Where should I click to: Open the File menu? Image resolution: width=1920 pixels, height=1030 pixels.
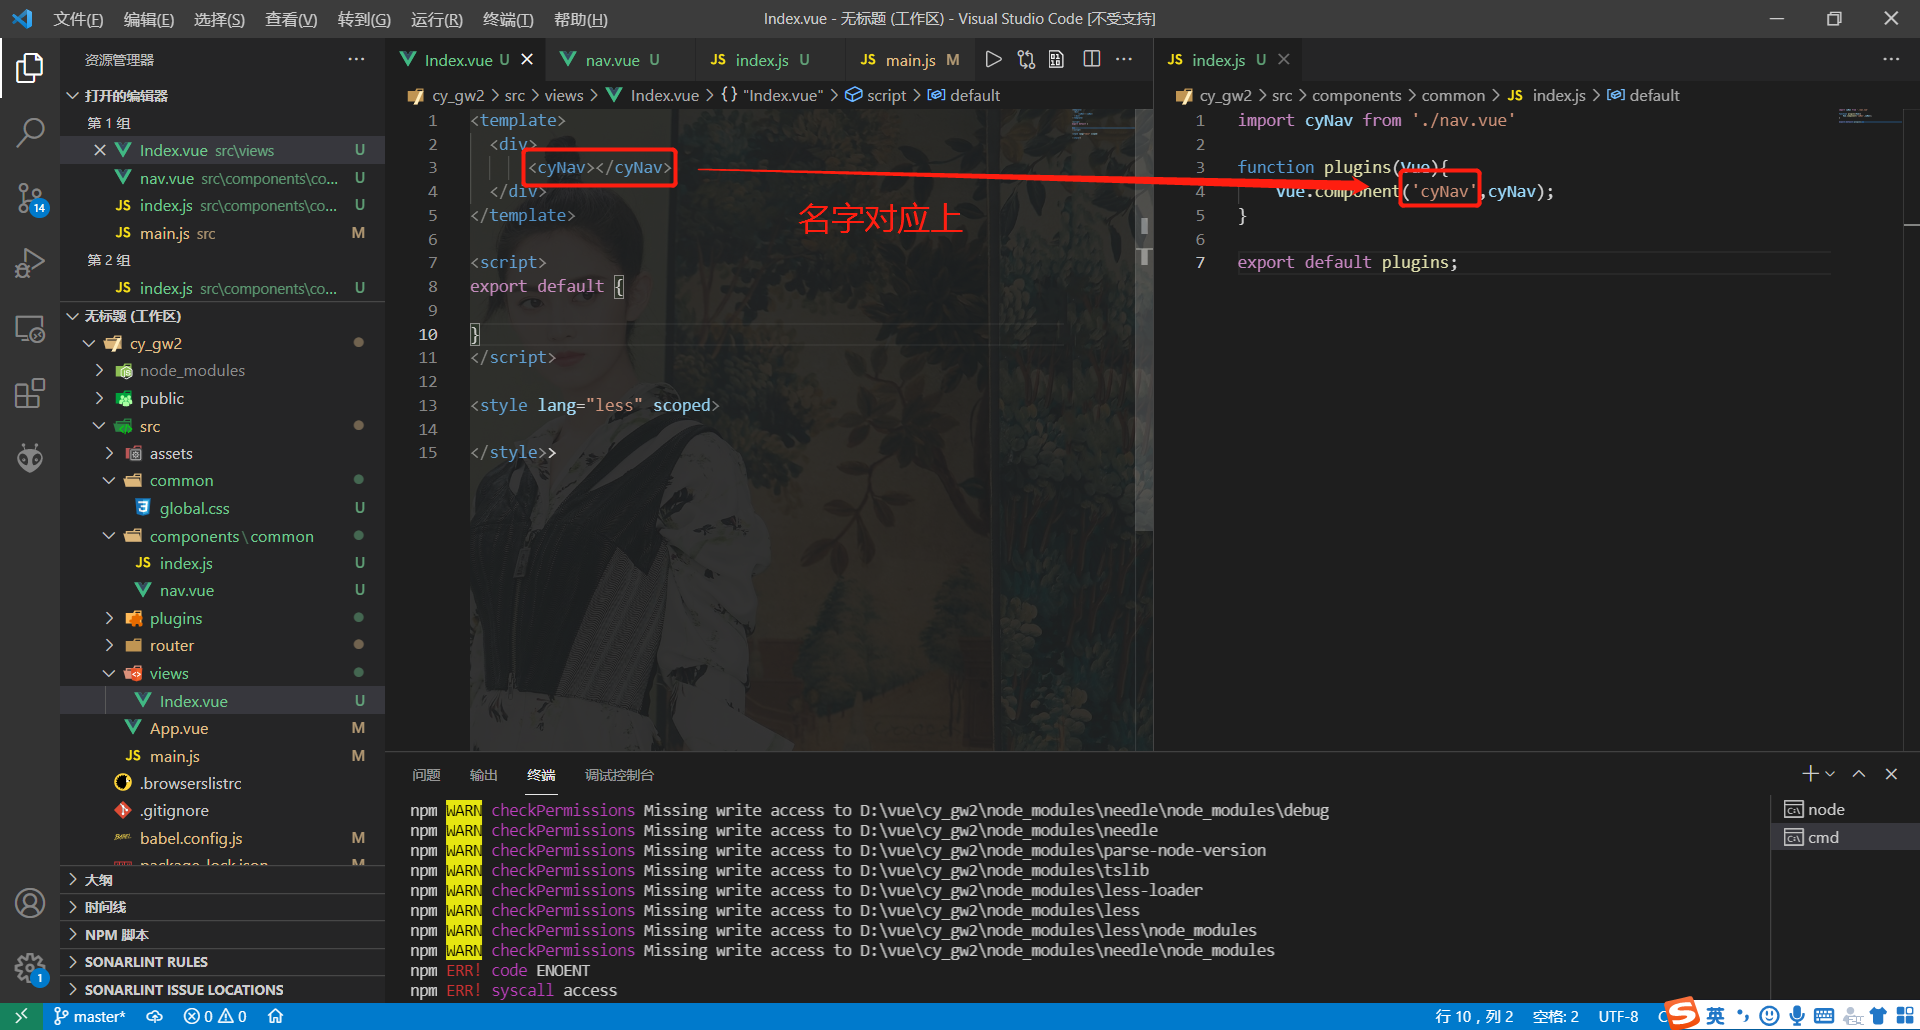(78, 19)
